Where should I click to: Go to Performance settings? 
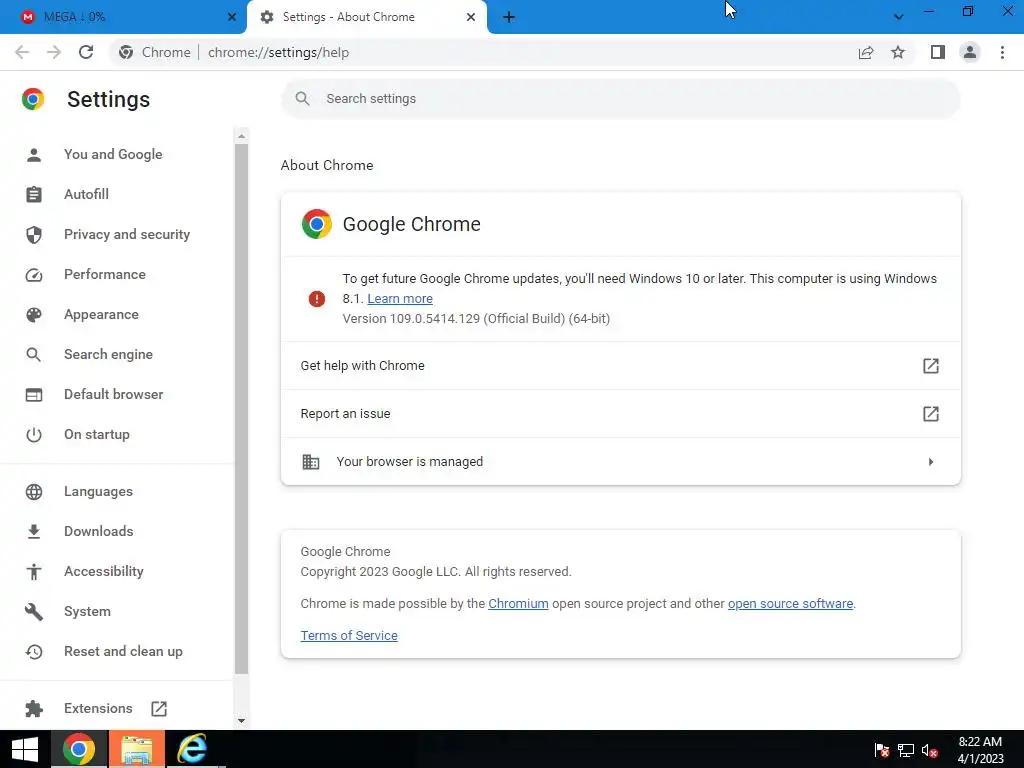pos(104,274)
